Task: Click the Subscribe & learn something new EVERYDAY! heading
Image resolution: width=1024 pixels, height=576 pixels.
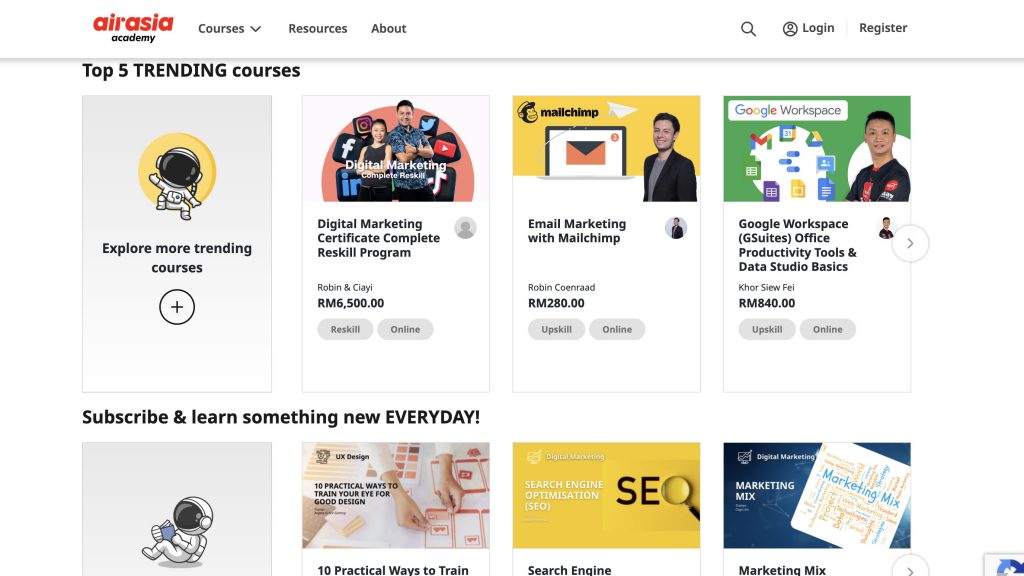Action: (x=281, y=417)
